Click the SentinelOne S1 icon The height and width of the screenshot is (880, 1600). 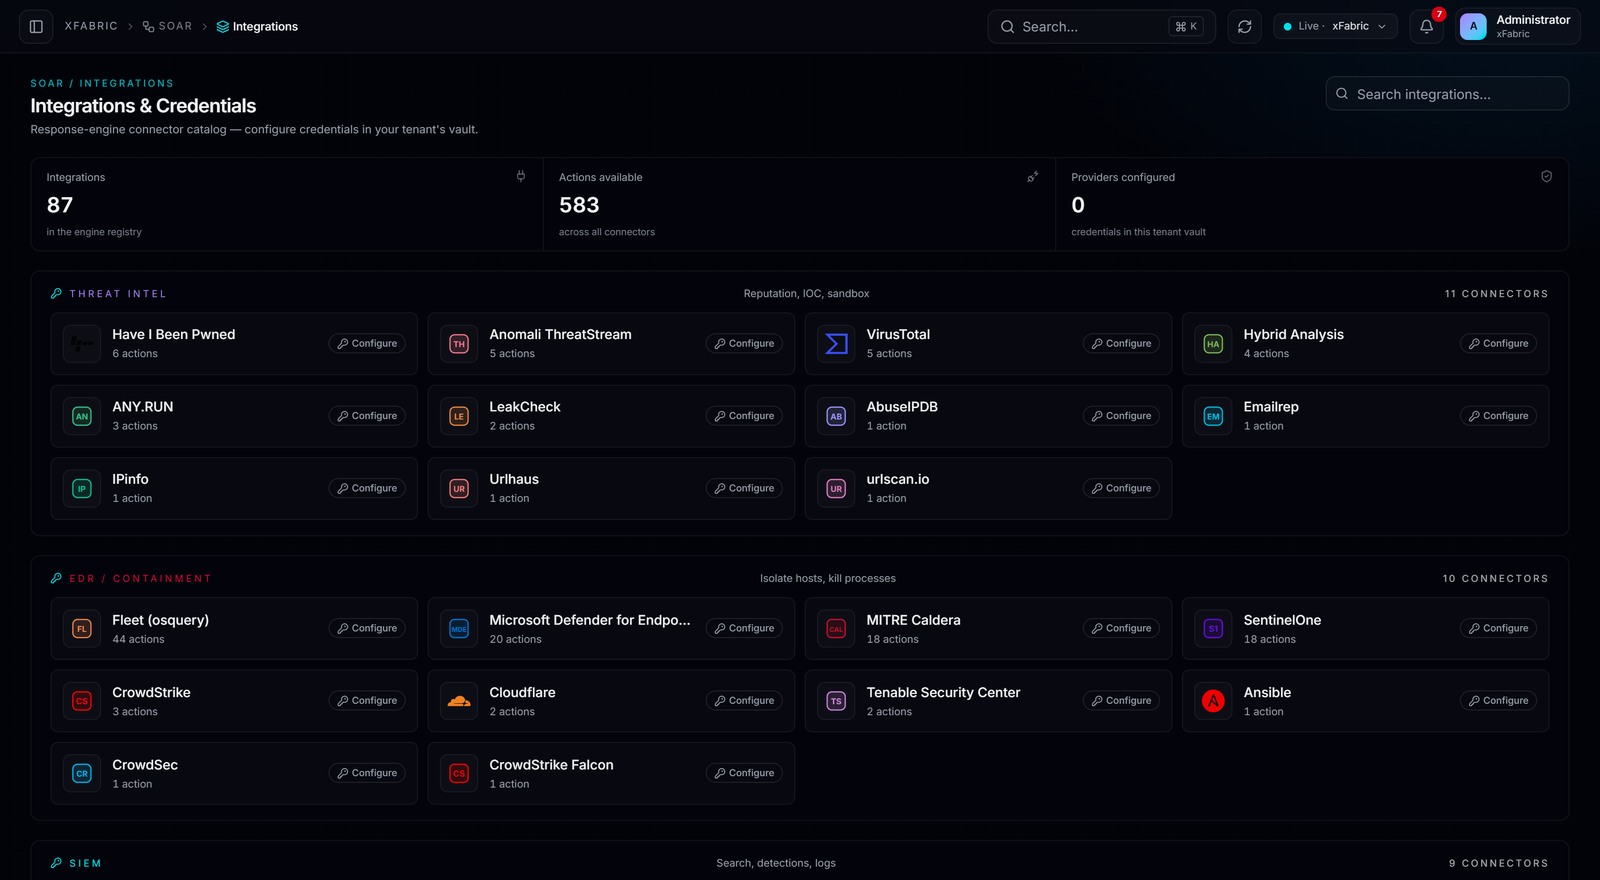[1213, 629]
